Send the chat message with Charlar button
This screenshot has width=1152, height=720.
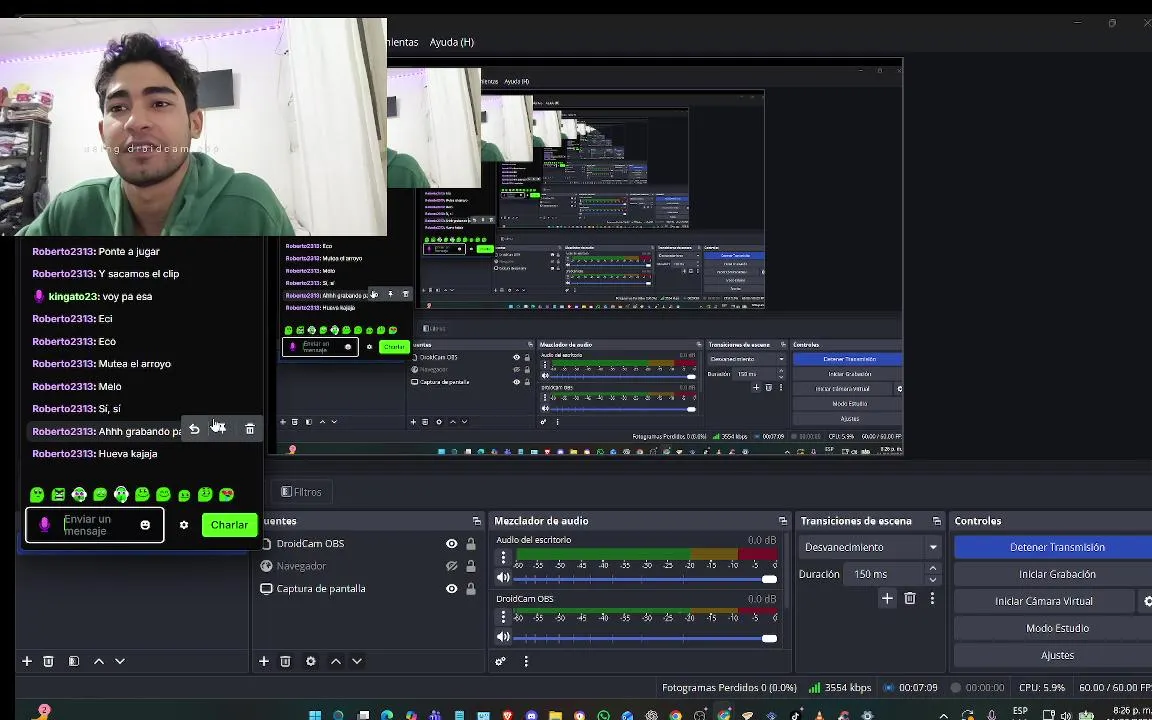(x=229, y=525)
